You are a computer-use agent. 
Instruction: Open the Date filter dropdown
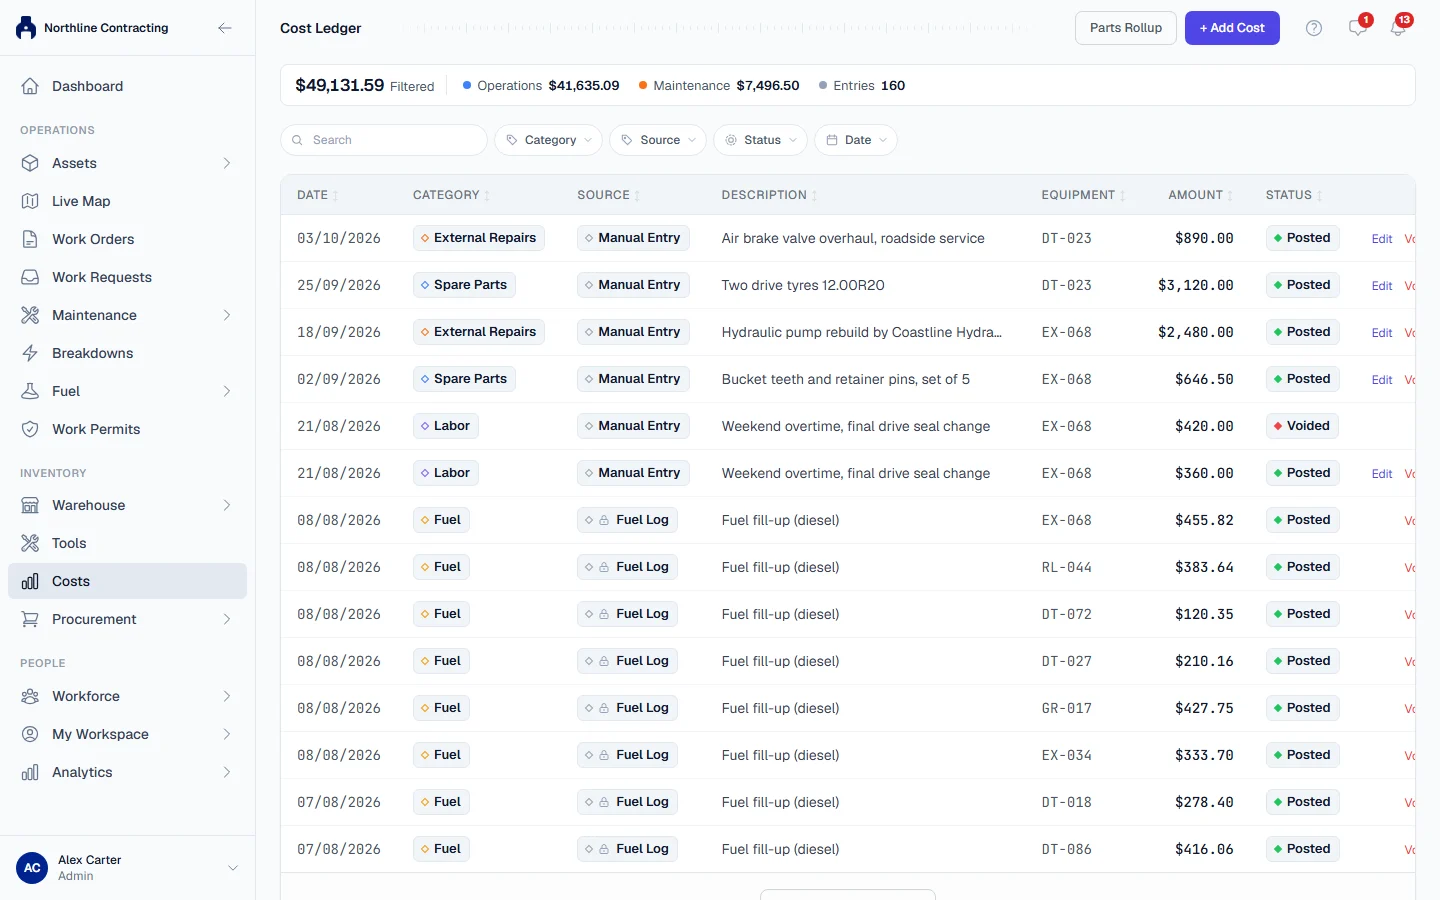pos(856,140)
